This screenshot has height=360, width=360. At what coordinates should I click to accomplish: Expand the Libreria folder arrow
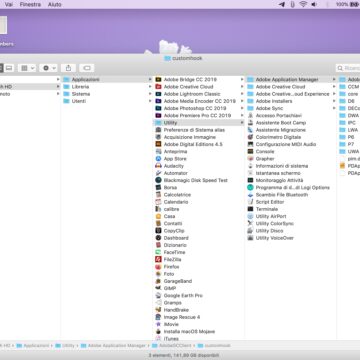150,87
